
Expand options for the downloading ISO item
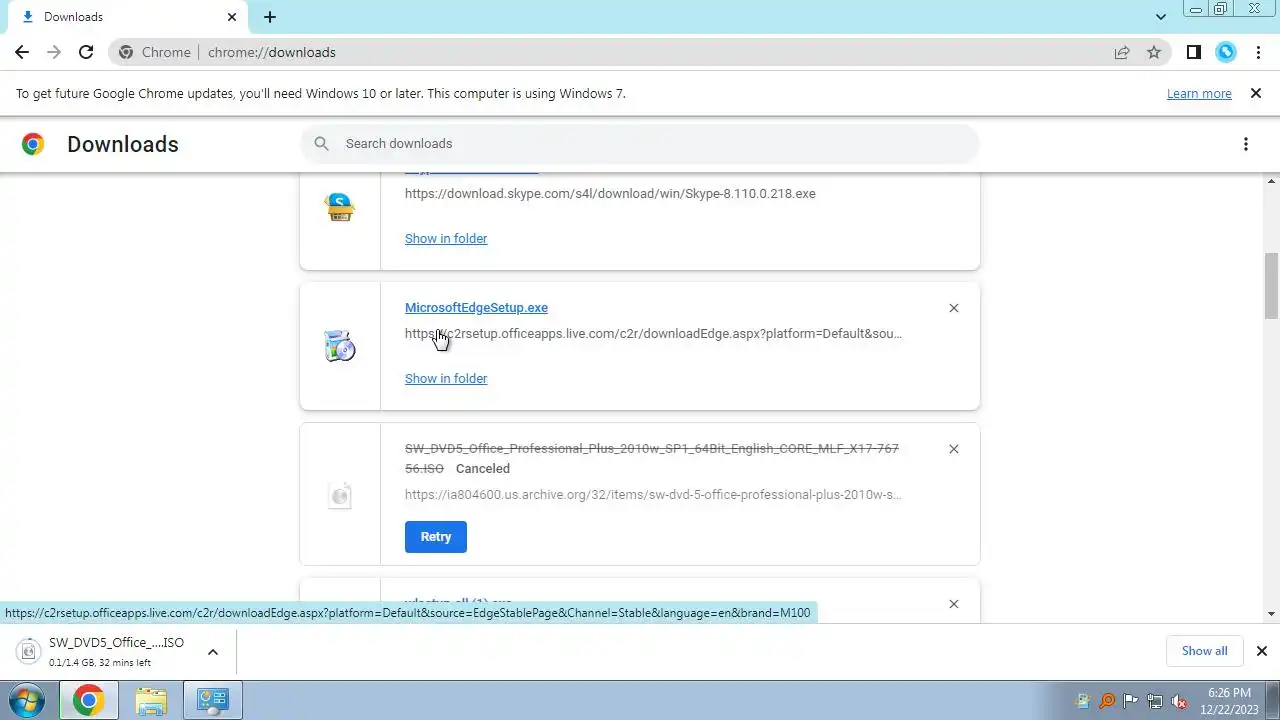[x=212, y=652]
